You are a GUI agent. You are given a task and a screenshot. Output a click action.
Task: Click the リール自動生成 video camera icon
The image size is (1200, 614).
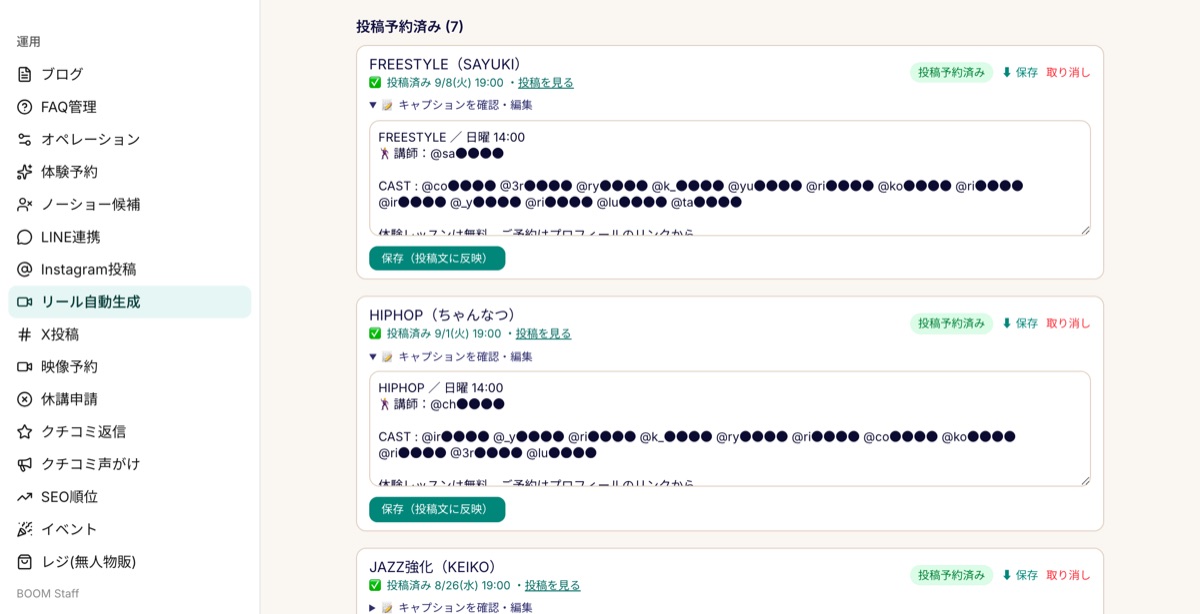click(25, 302)
